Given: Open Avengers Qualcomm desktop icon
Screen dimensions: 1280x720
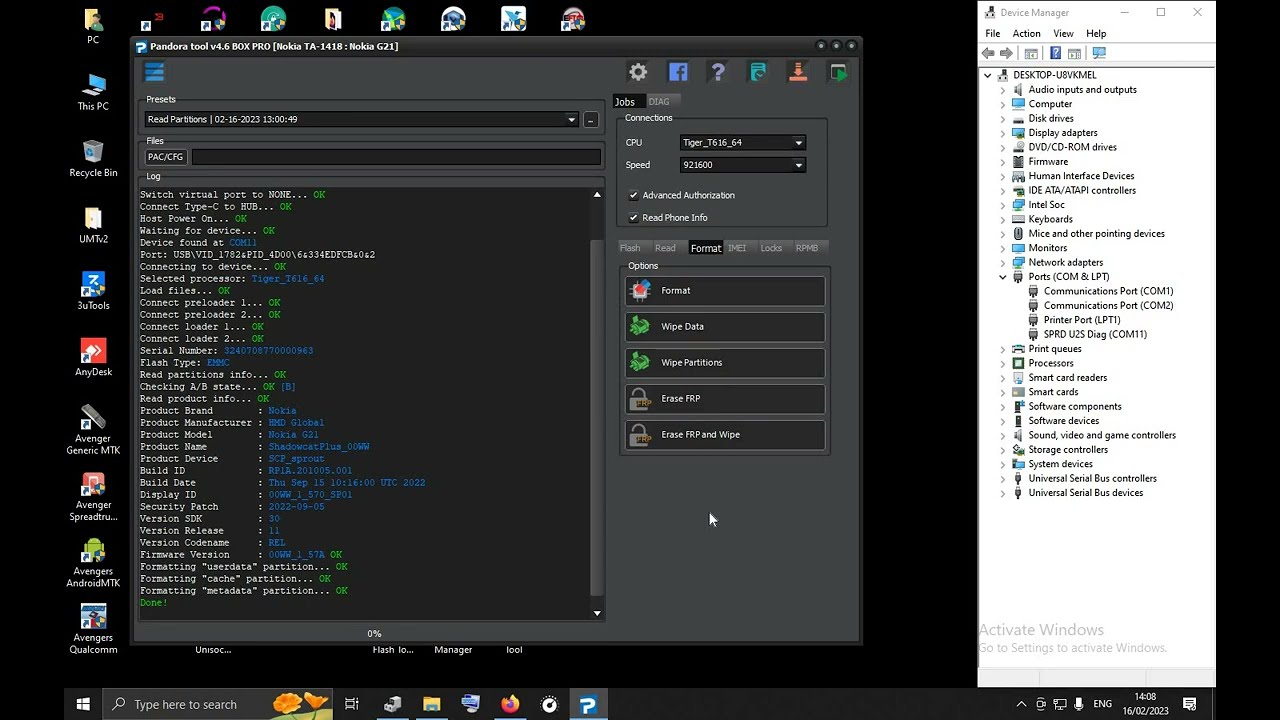Looking at the screenshot, I should [93, 629].
